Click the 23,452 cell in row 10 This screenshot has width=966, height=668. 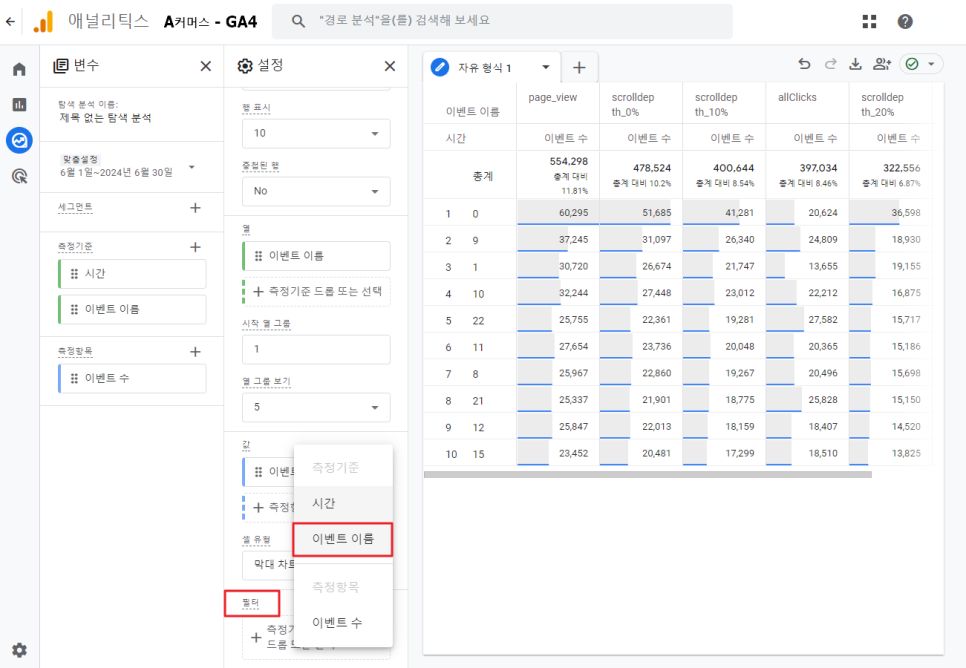coord(557,454)
